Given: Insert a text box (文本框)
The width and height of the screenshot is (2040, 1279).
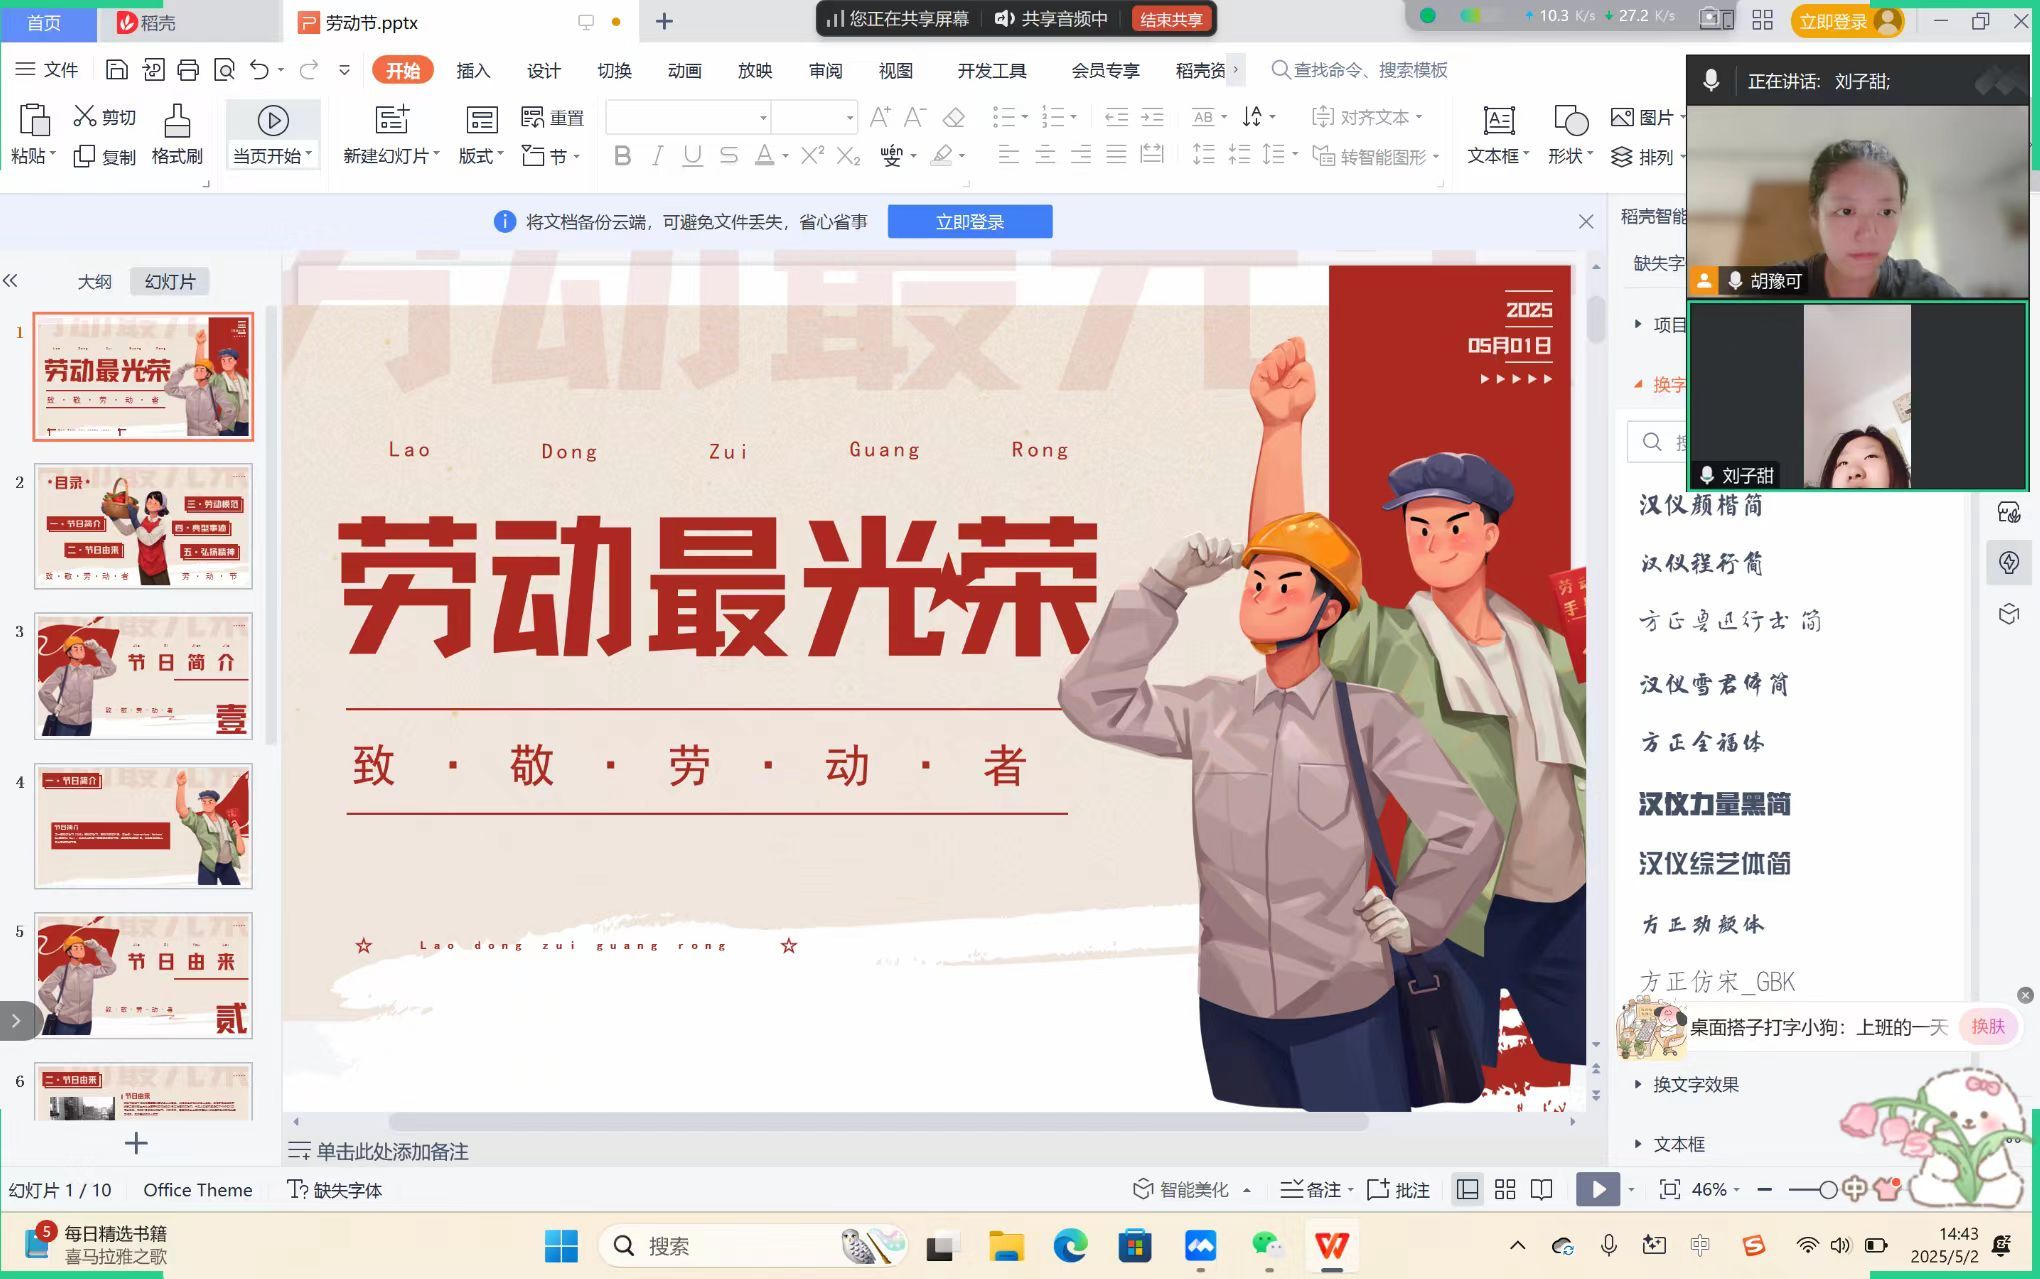Looking at the screenshot, I should 1498,121.
